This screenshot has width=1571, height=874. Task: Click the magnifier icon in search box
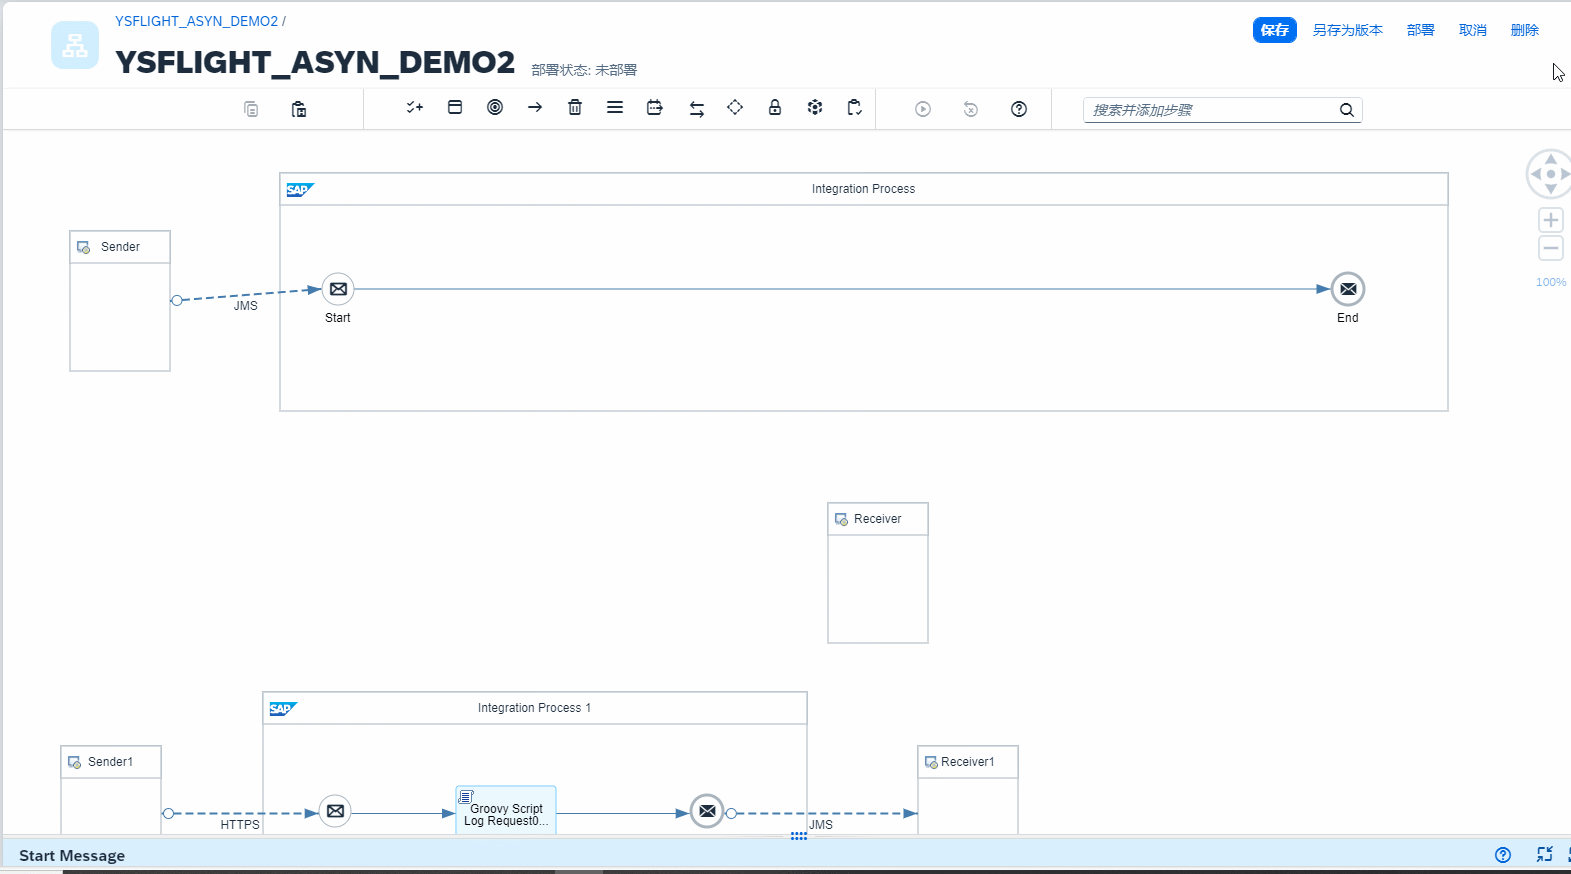(x=1347, y=110)
